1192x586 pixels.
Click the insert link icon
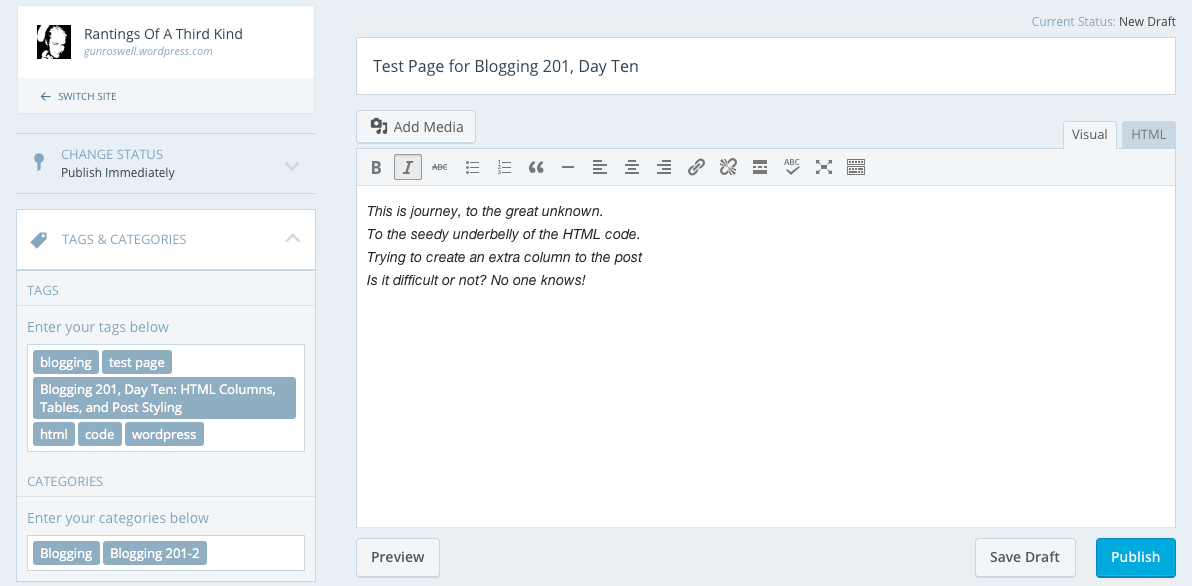coord(696,168)
